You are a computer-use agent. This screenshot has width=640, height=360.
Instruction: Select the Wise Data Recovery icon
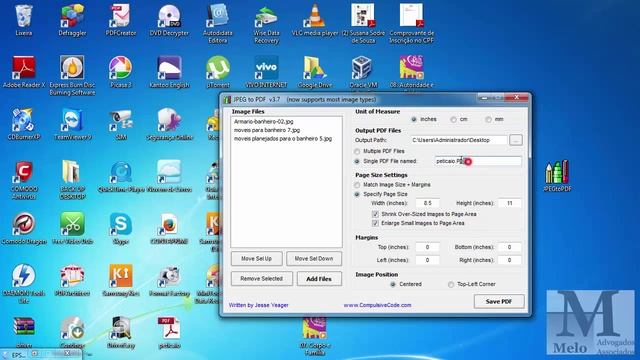point(266,24)
